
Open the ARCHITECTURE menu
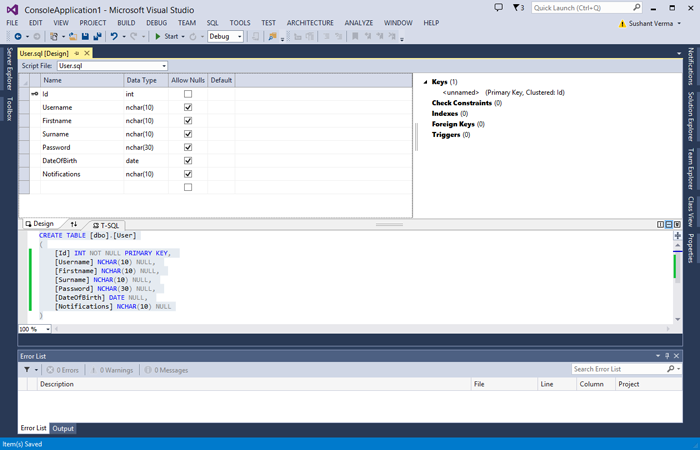tap(310, 22)
